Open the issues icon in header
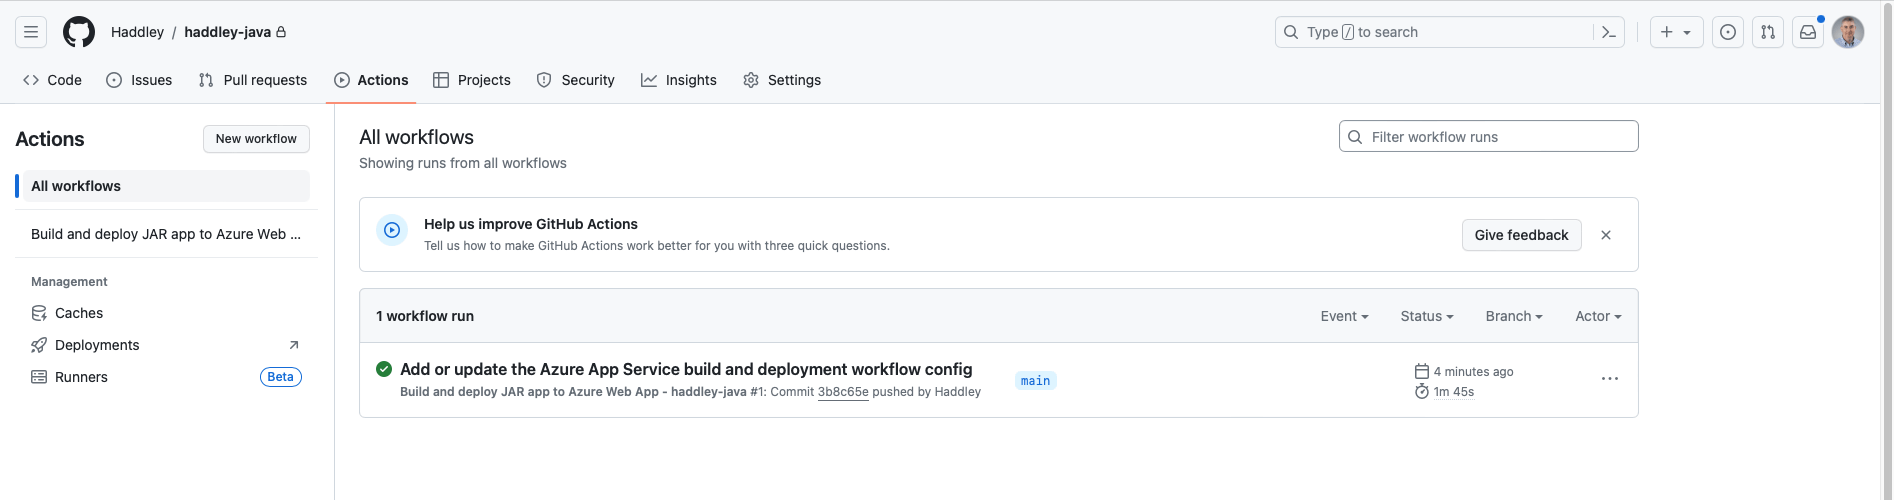Image resolution: width=1894 pixels, height=500 pixels. [1728, 32]
